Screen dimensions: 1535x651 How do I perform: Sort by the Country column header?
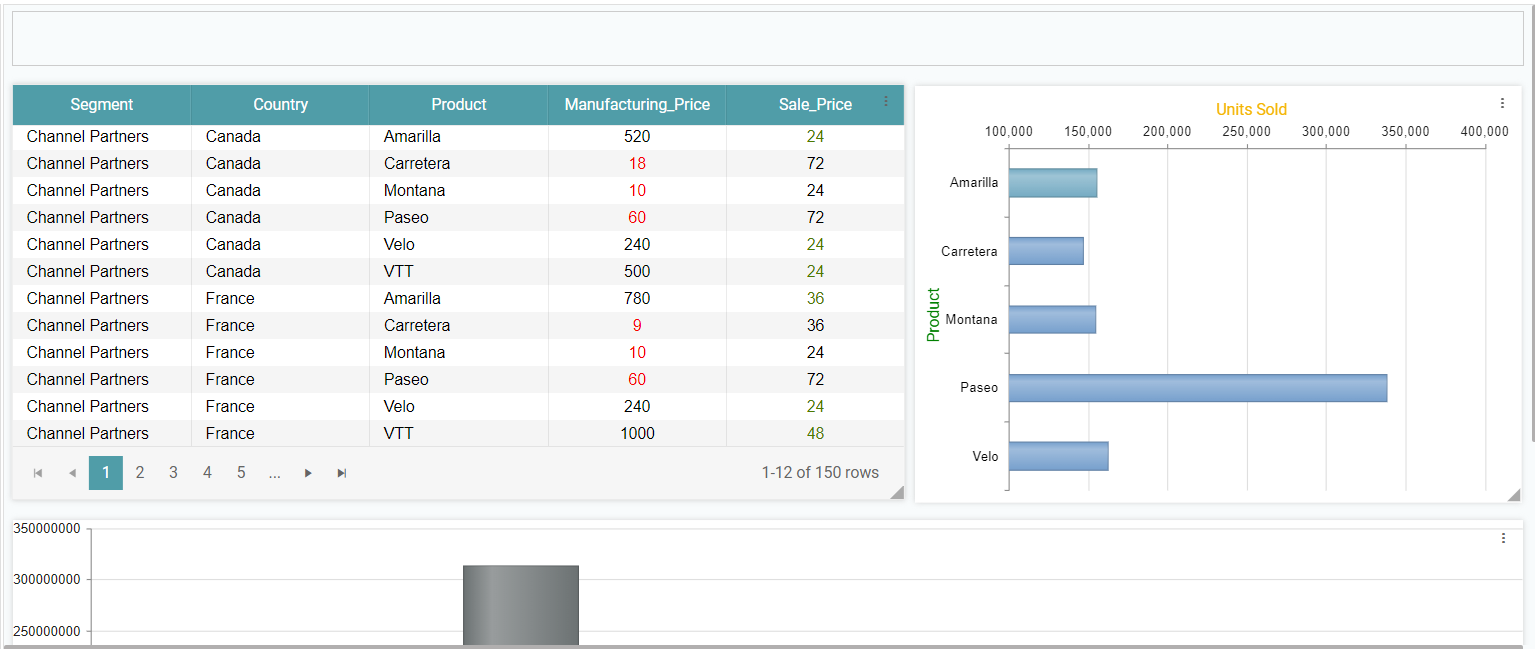280,105
